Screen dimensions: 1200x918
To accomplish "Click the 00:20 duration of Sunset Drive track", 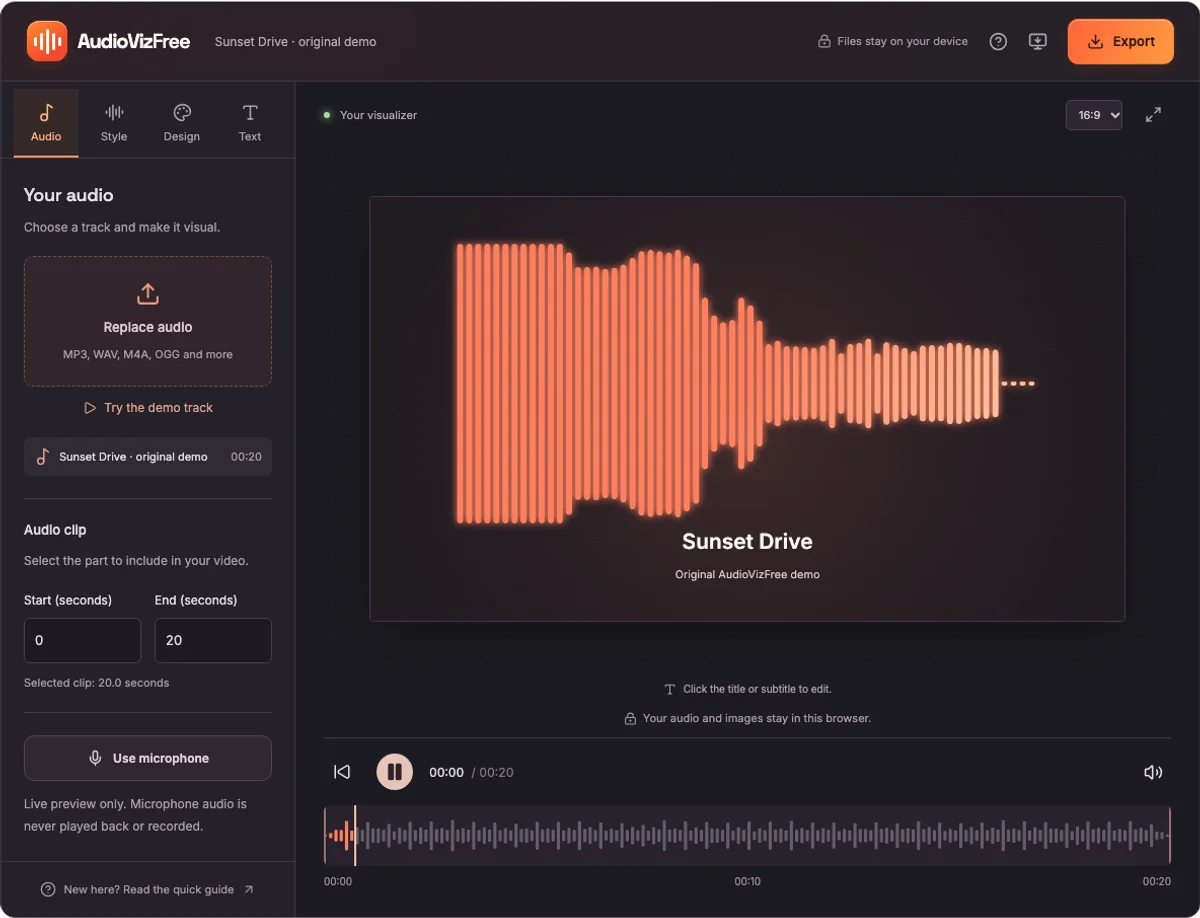I will [x=246, y=457].
